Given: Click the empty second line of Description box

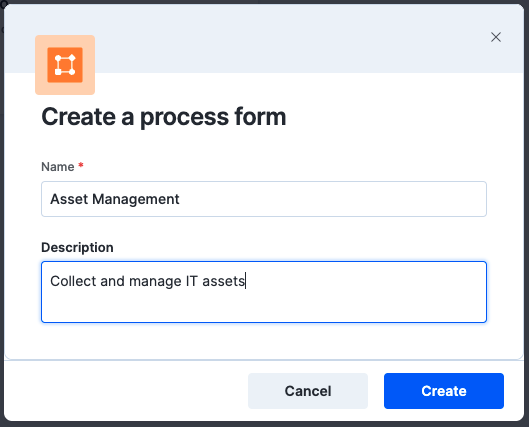Looking at the screenshot, I should (x=264, y=305).
